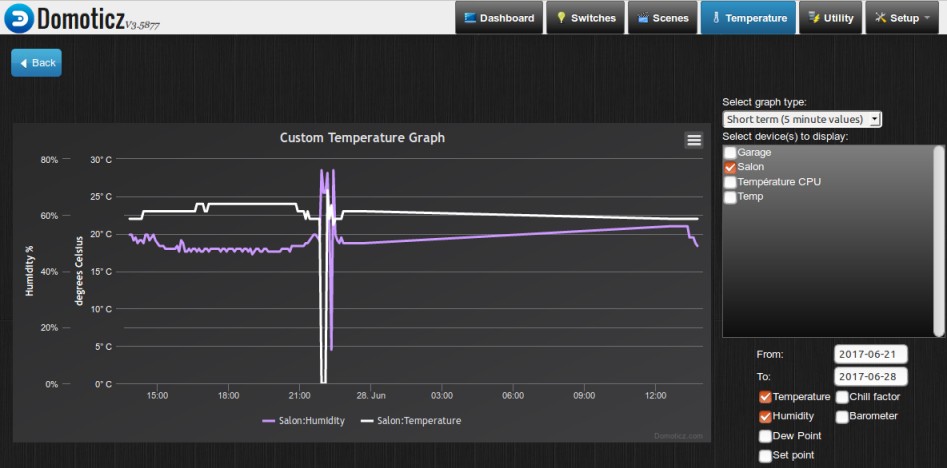This screenshot has height=468, width=947.
Task: Click the From date field
Action: [x=870, y=354]
